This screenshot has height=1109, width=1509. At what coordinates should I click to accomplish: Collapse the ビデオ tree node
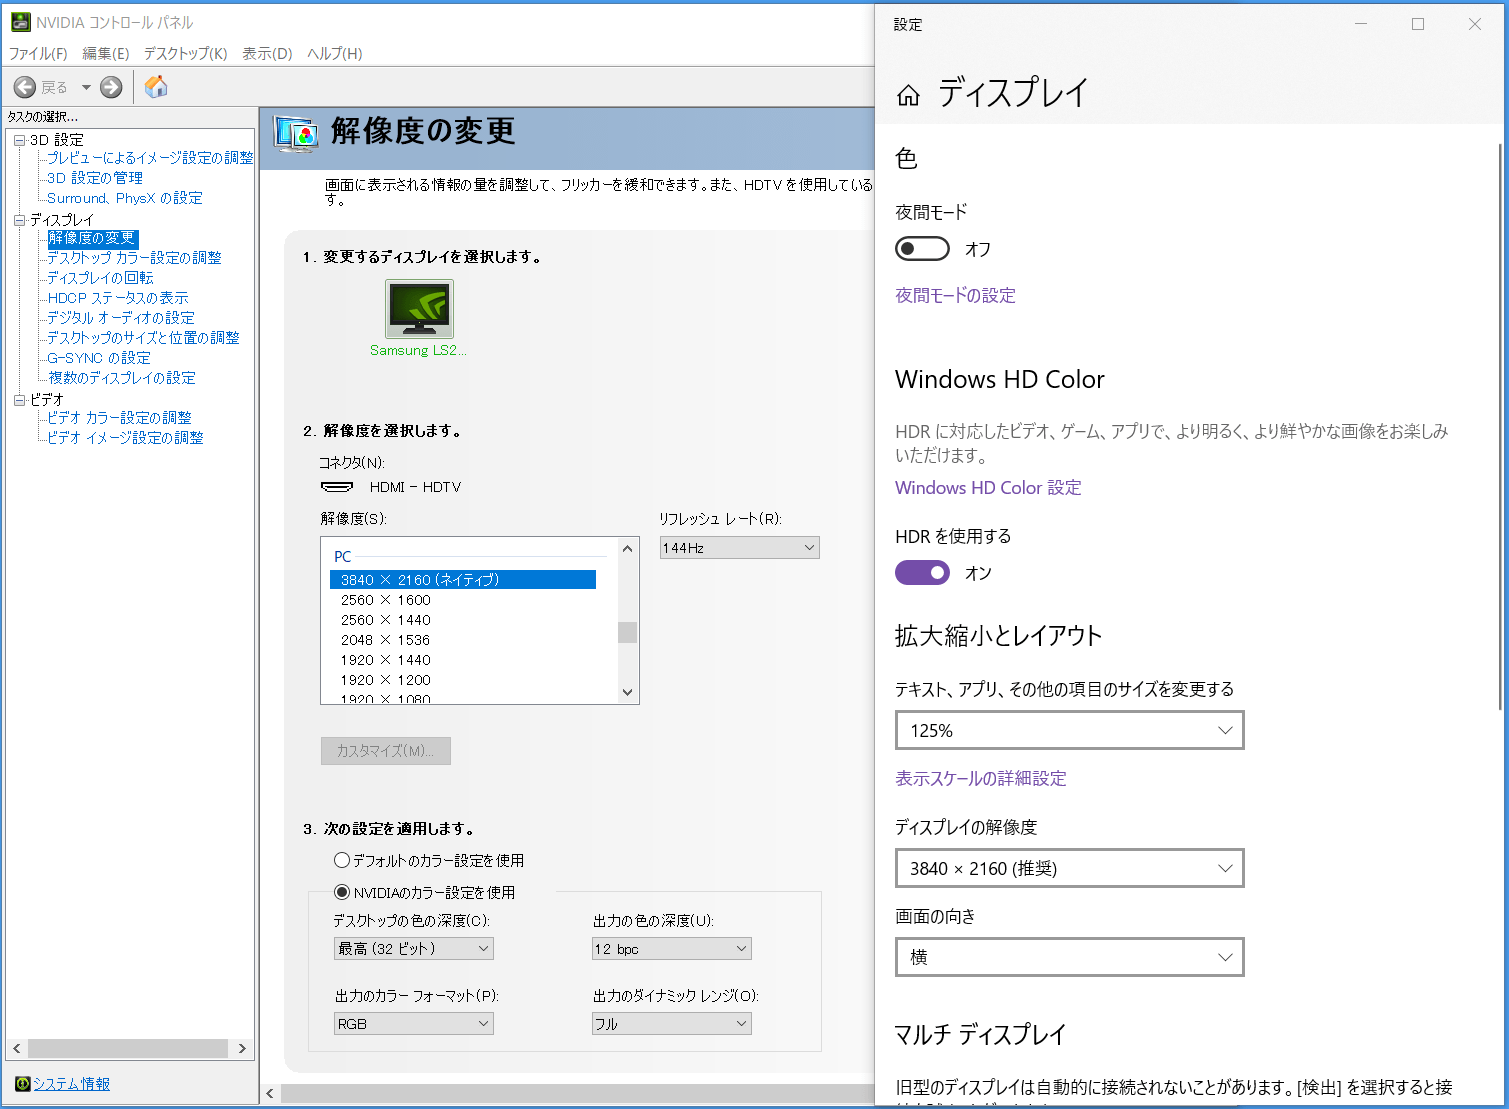[19, 400]
